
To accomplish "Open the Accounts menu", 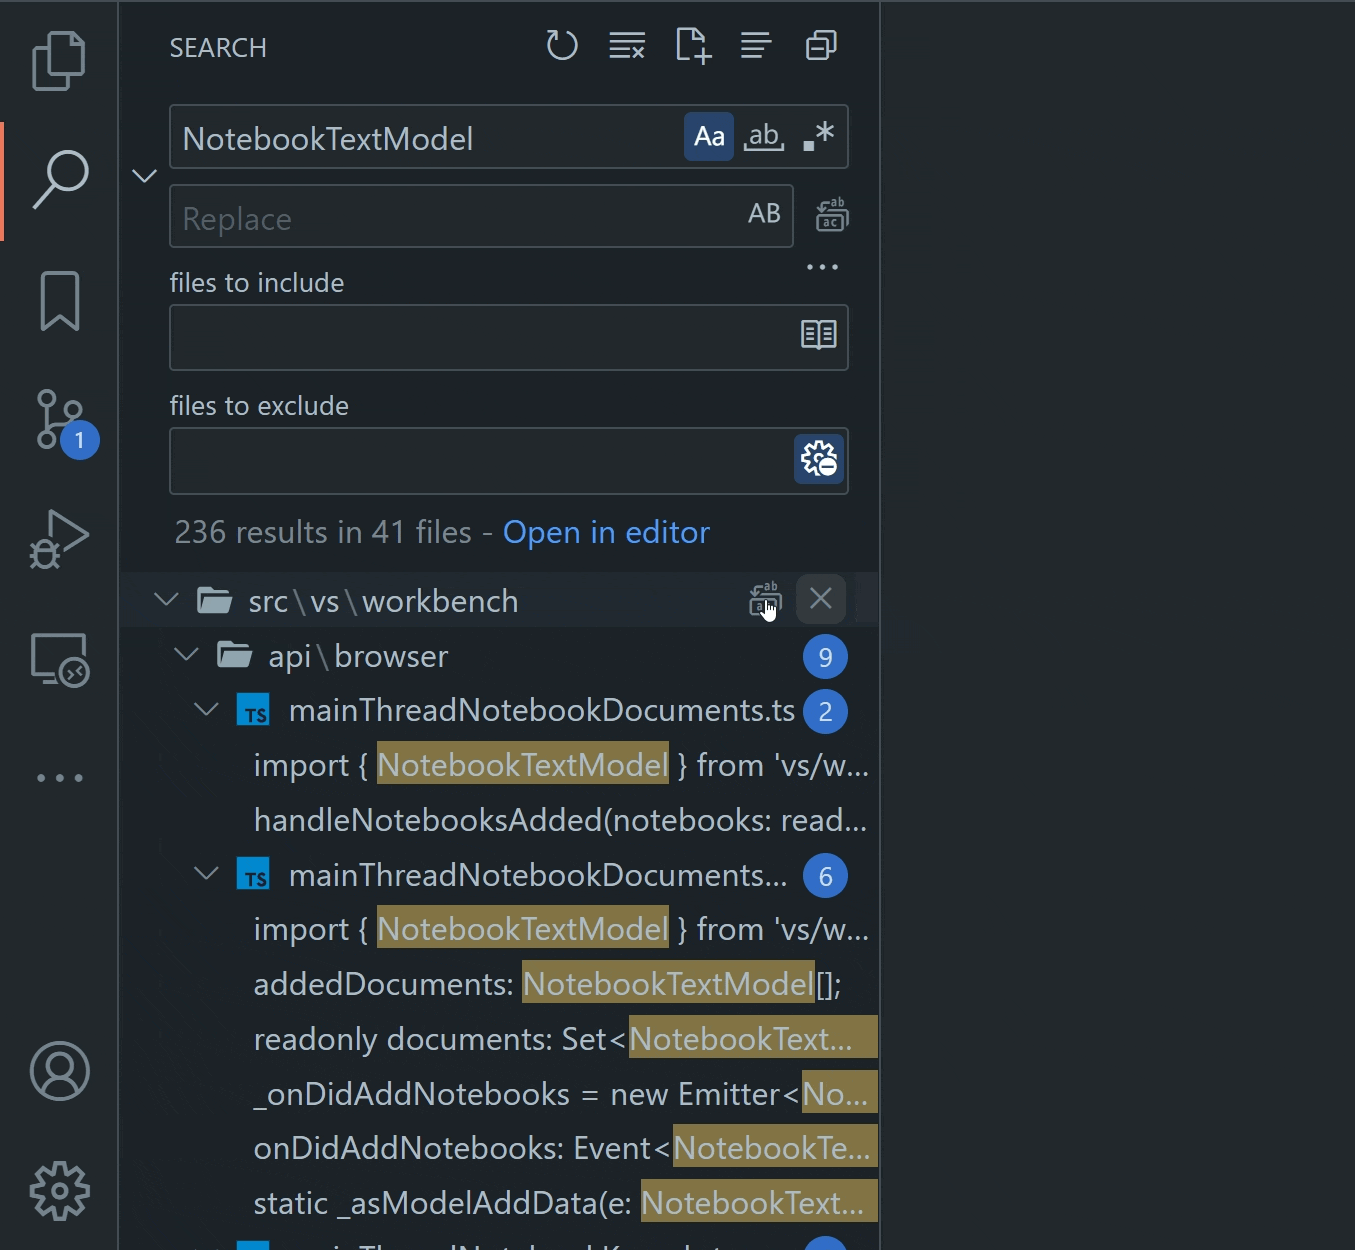I will tap(59, 1072).
